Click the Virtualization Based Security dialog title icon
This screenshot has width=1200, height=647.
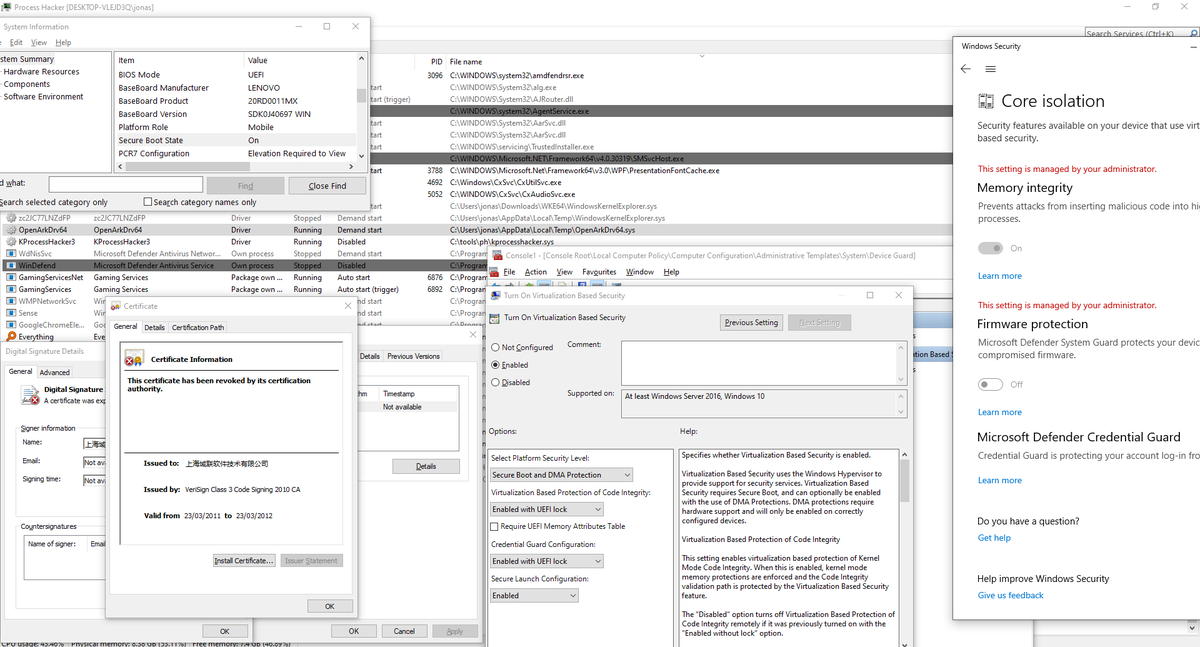point(496,296)
